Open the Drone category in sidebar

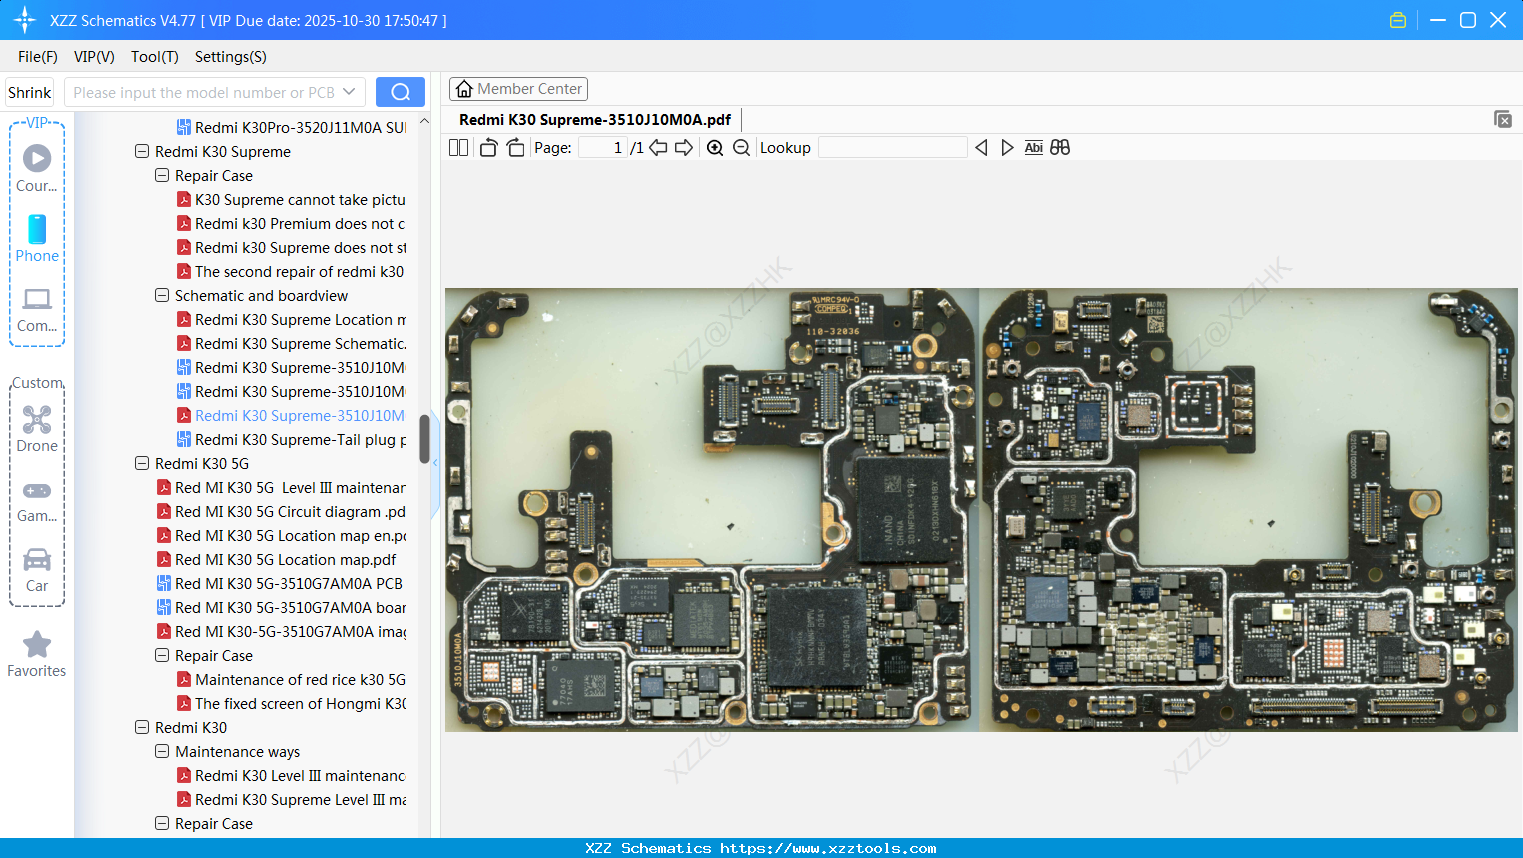(x=37, y=429)
